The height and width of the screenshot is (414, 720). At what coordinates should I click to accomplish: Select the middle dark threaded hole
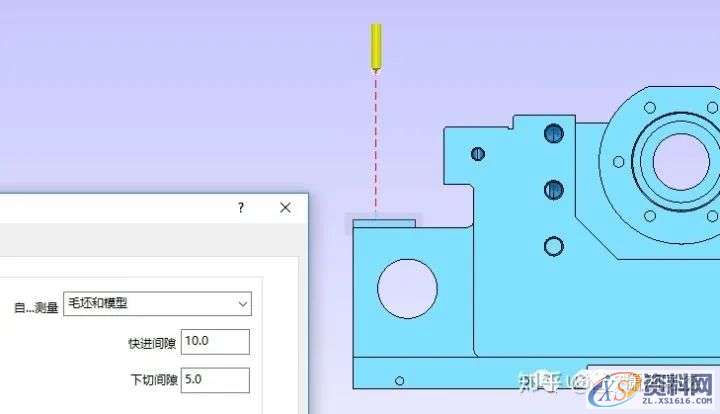pos(553,189)
